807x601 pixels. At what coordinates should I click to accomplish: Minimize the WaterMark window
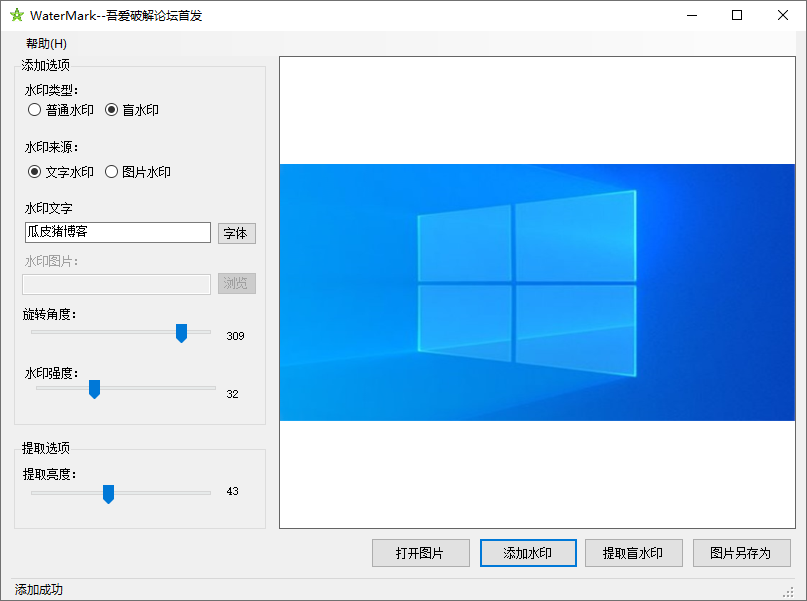(x=692, y=15)
